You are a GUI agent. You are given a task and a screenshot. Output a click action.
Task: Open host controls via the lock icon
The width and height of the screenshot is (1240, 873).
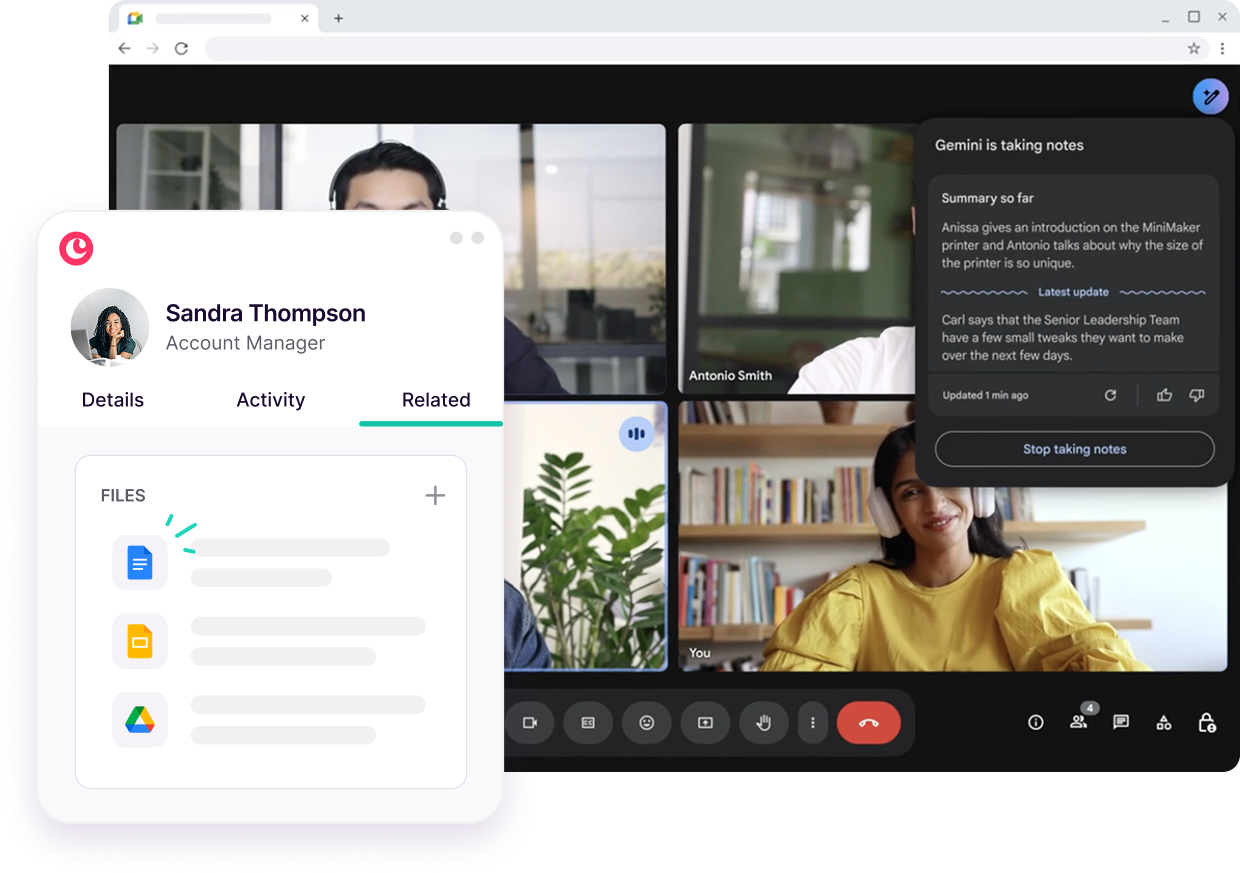click(1206, 722)
